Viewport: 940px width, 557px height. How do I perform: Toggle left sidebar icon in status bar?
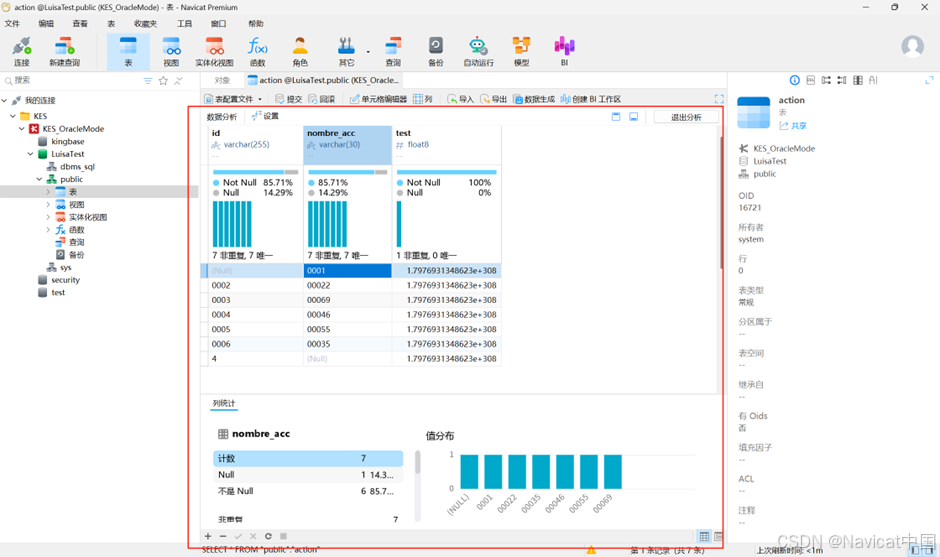coord(915,550)
